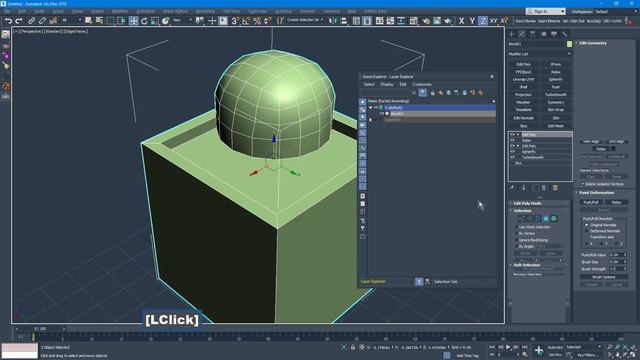Screen dimensions: 640x360
Task: Click the Auto Key button
Action: (555, 347)
